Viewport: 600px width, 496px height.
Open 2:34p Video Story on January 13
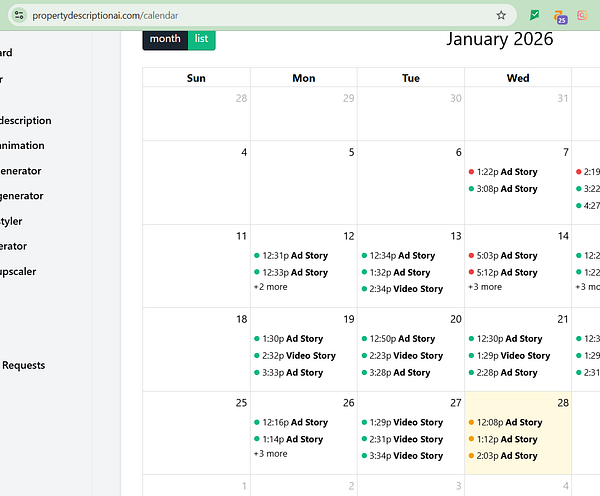click(402, 289)
